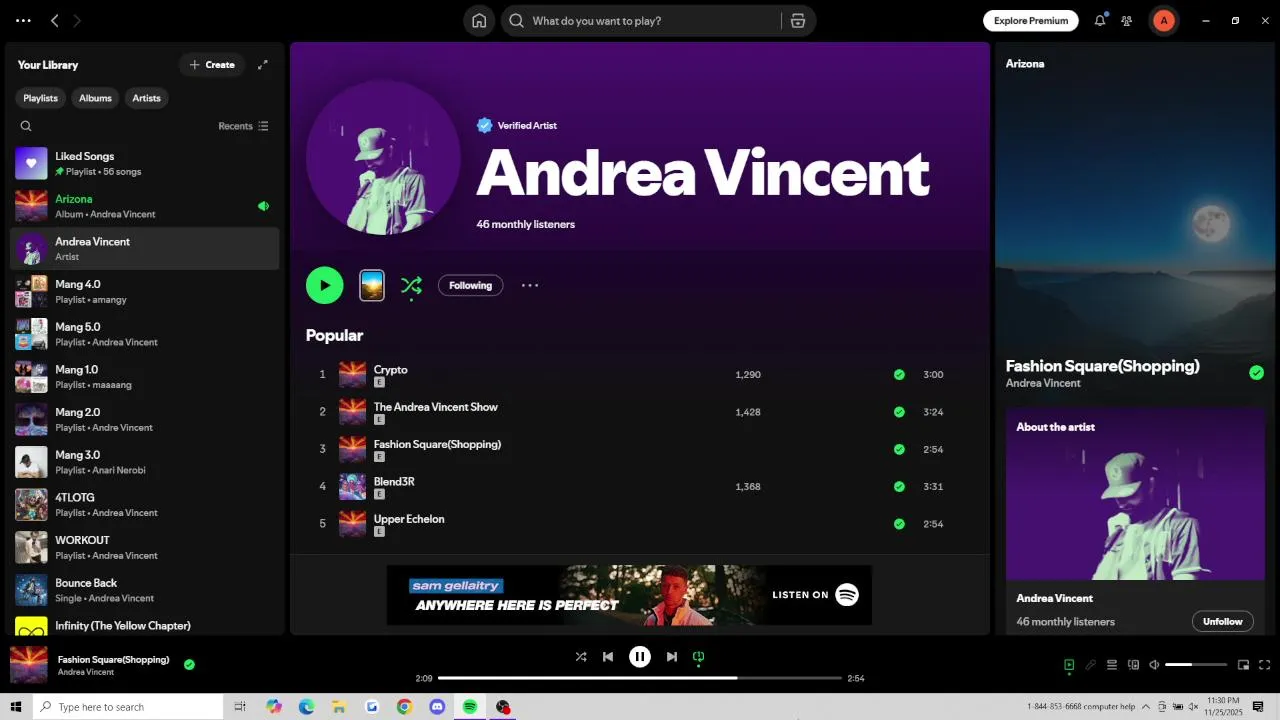Open Mang 4.0 playlist
1280x720 pixels.
(145, 291)
